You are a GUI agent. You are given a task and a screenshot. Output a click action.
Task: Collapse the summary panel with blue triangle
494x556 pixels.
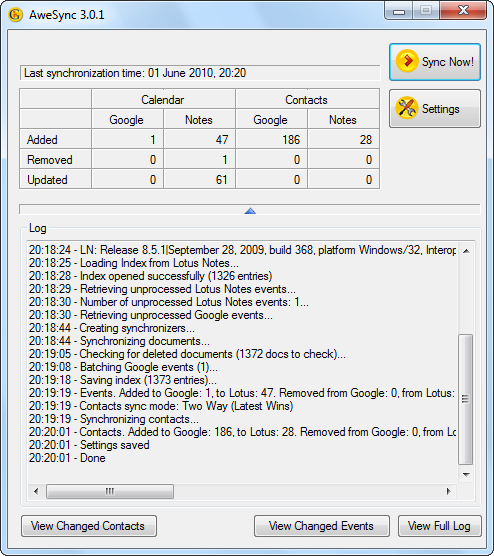[250, 211]
